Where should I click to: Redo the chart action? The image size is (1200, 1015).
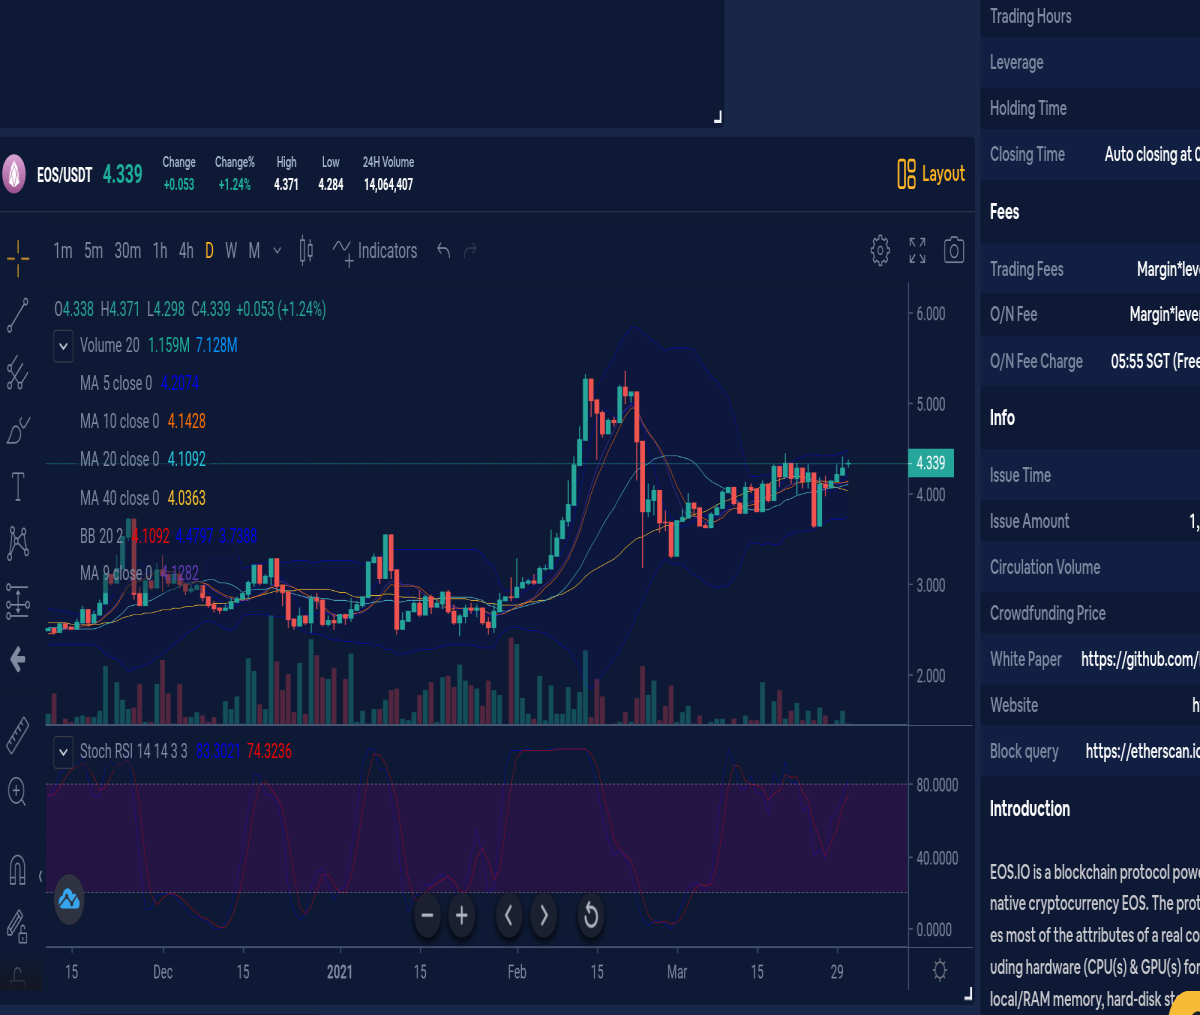tap(470, 250)
